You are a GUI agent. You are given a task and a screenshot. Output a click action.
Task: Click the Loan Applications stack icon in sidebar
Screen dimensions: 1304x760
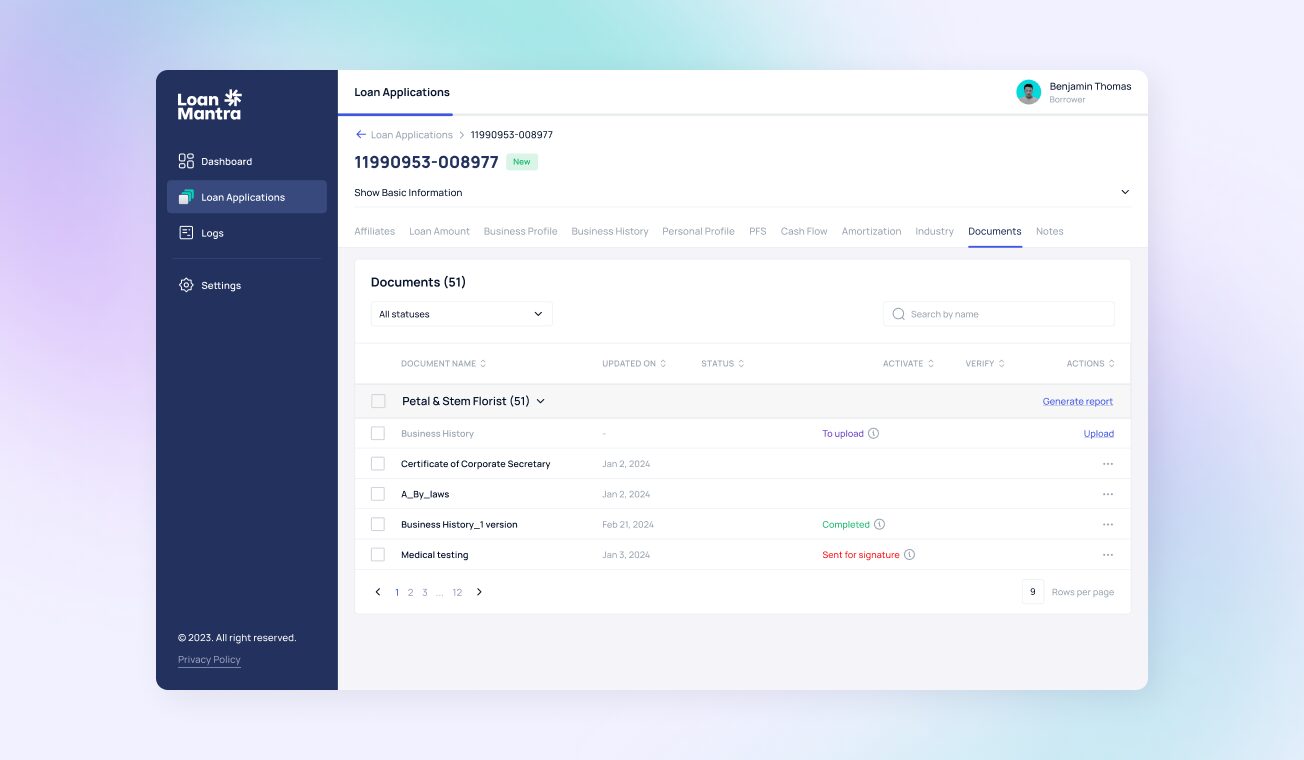[187, 196]
